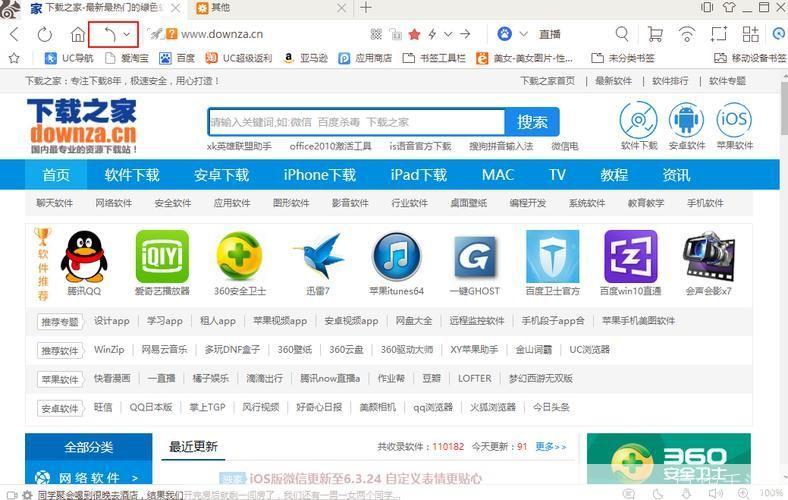This screenshot has height=500, width=788.
Task: Click the 安卓软件 Android robot icon
Action: 686,120
